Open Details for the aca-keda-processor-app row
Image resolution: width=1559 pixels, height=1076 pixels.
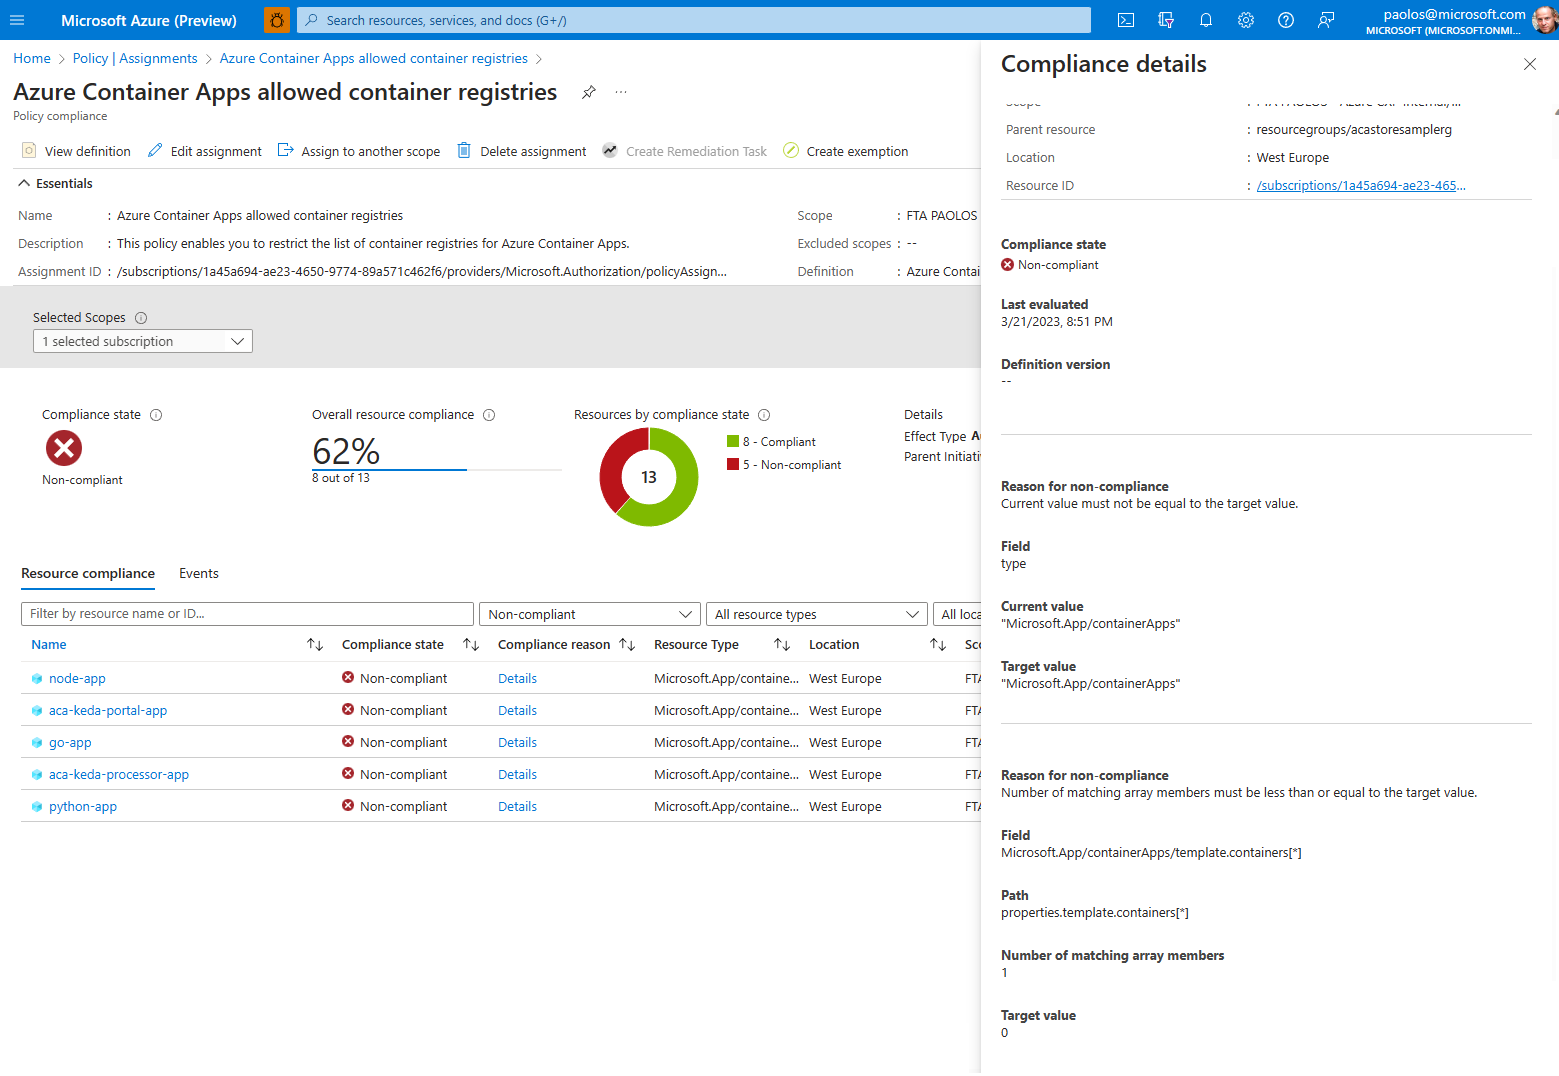click(x=517, y=774)
